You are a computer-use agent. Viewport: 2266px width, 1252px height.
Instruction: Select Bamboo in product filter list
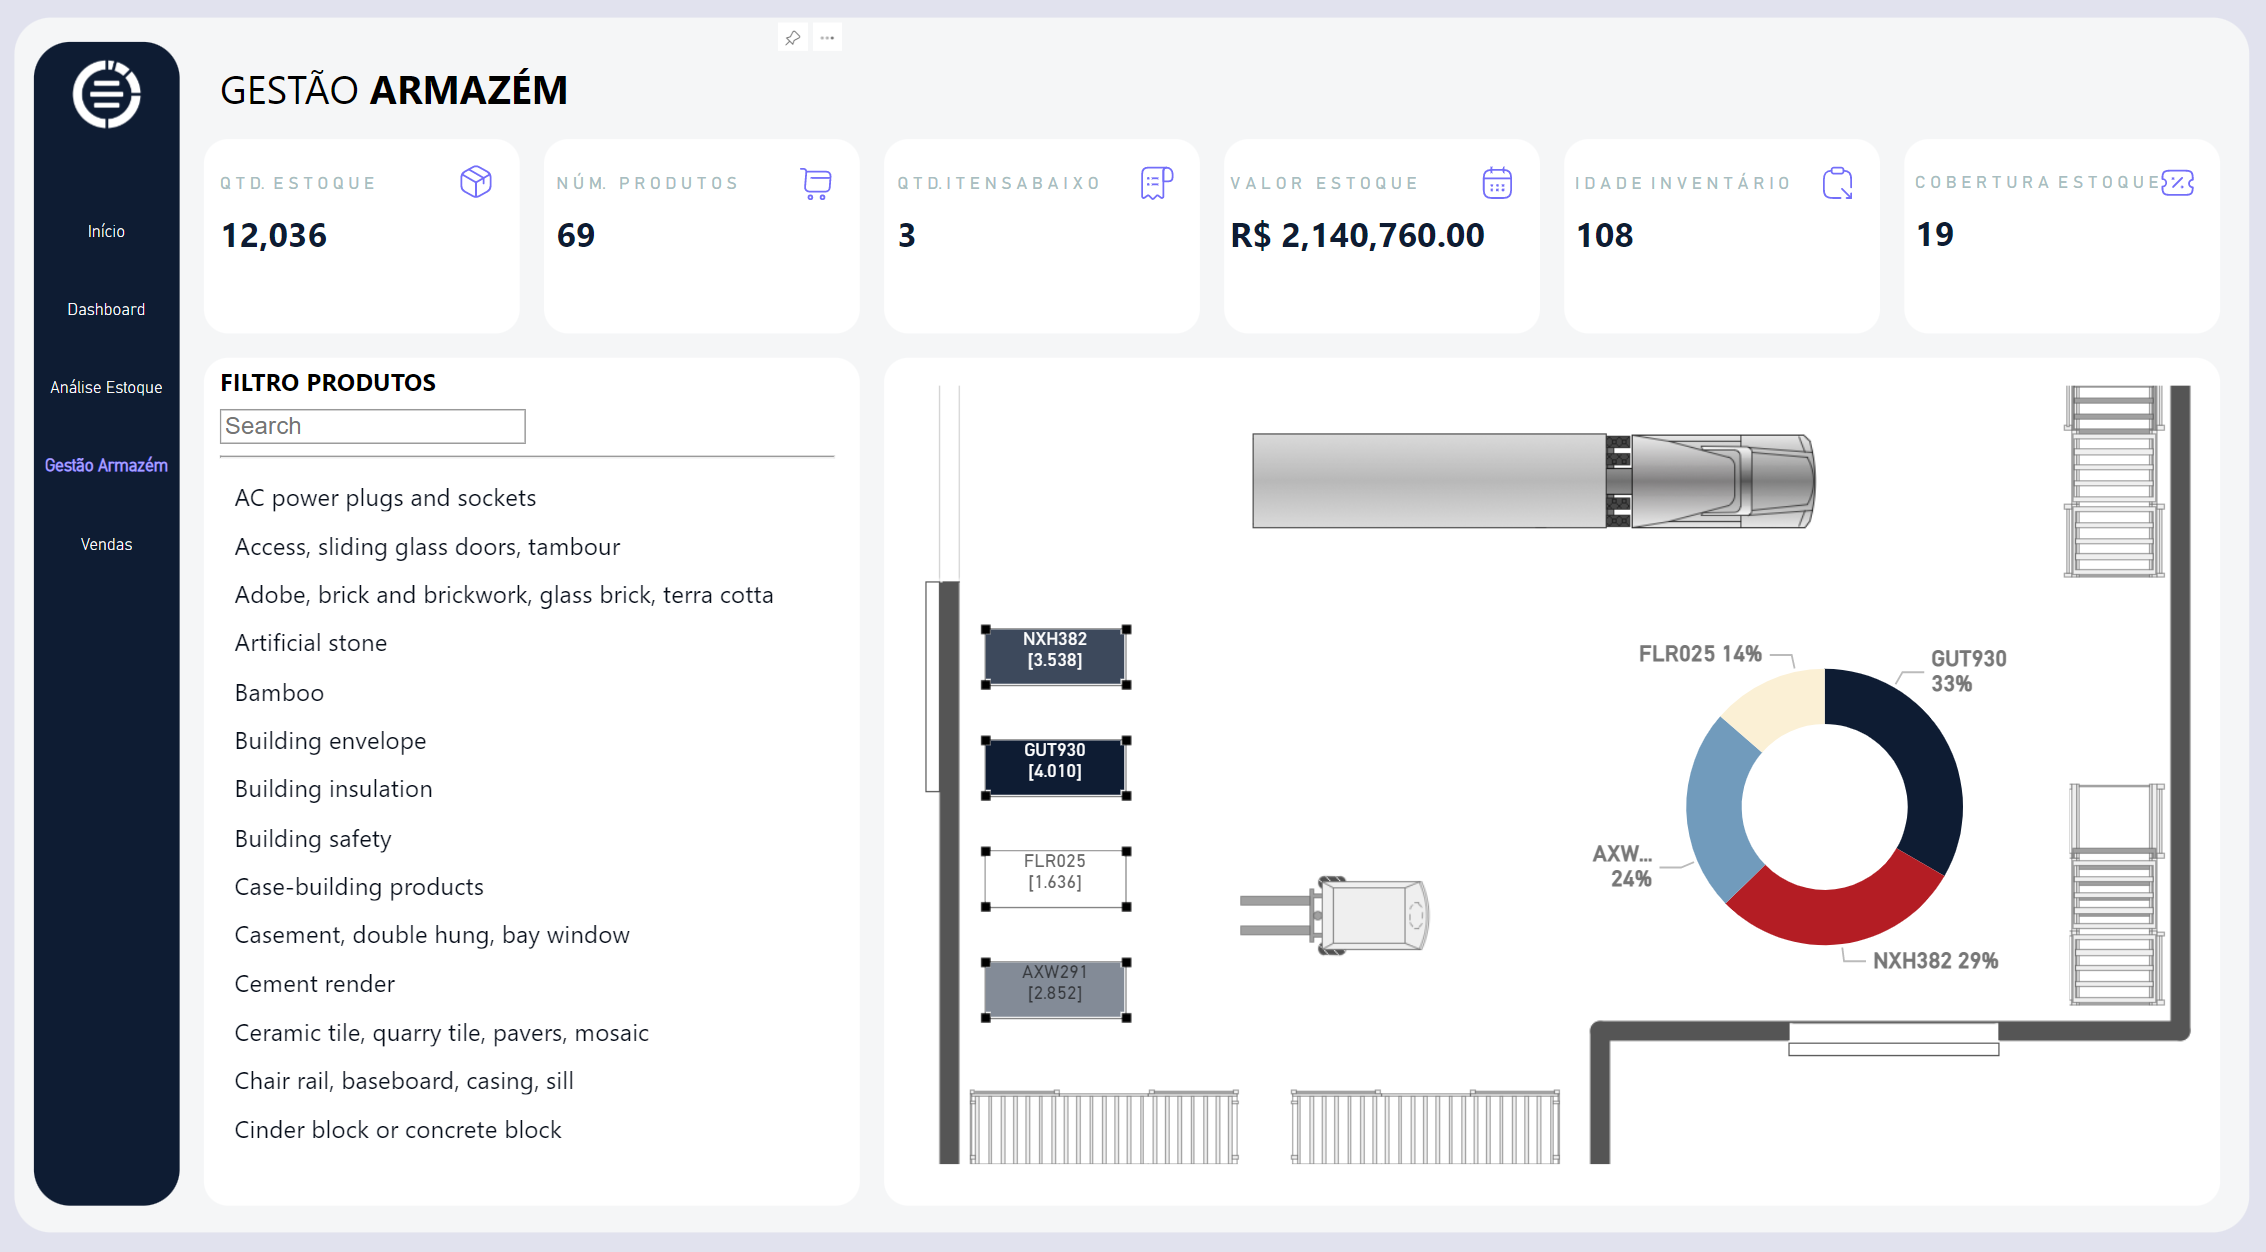279,692
